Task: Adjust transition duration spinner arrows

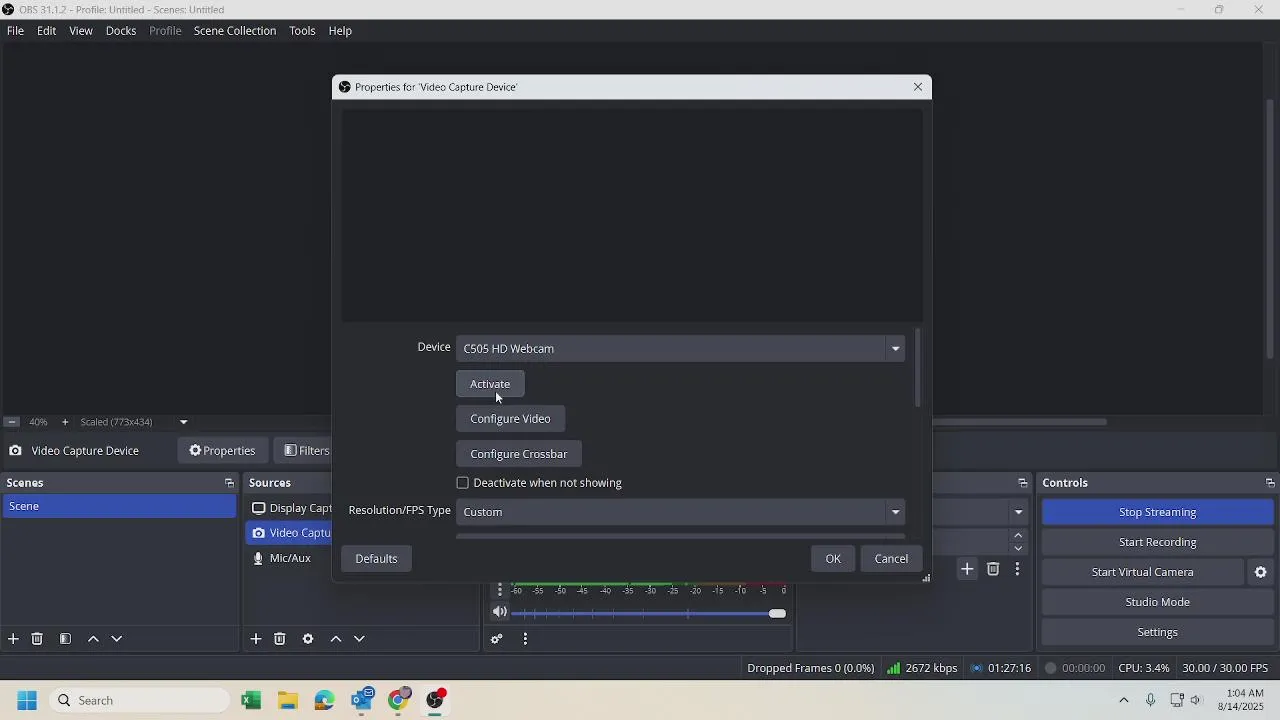Action: 1018,542
